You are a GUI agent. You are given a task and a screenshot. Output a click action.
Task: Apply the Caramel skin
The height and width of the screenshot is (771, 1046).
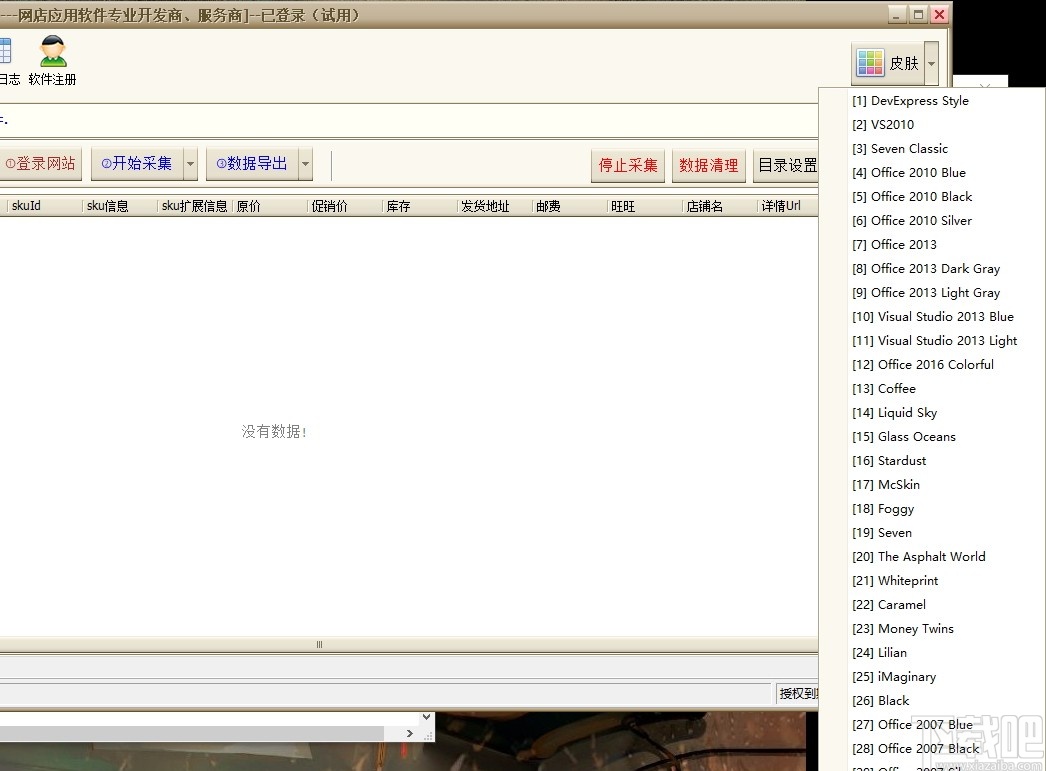[x=889, y=605]
